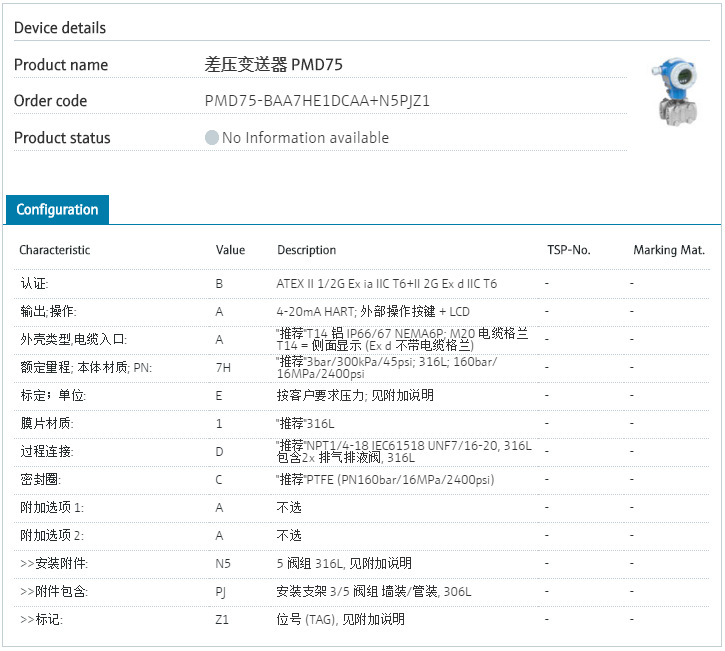
Task: Click the 安装支架 3/5 阀组 description
Action: click(x=374, y=592)
